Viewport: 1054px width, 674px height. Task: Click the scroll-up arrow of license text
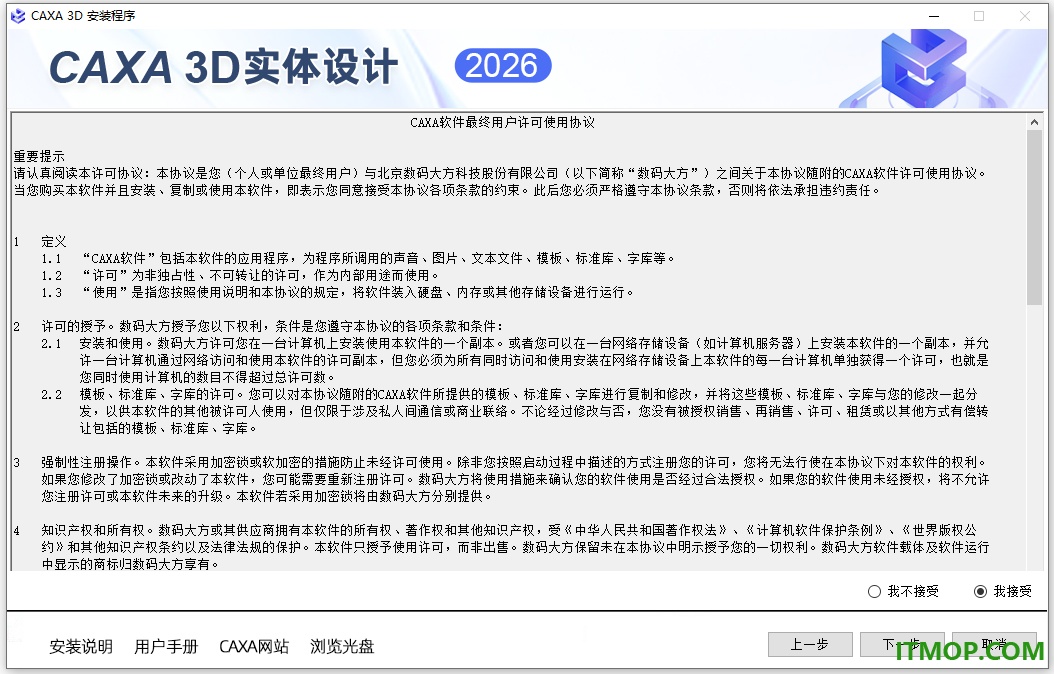1034,122
